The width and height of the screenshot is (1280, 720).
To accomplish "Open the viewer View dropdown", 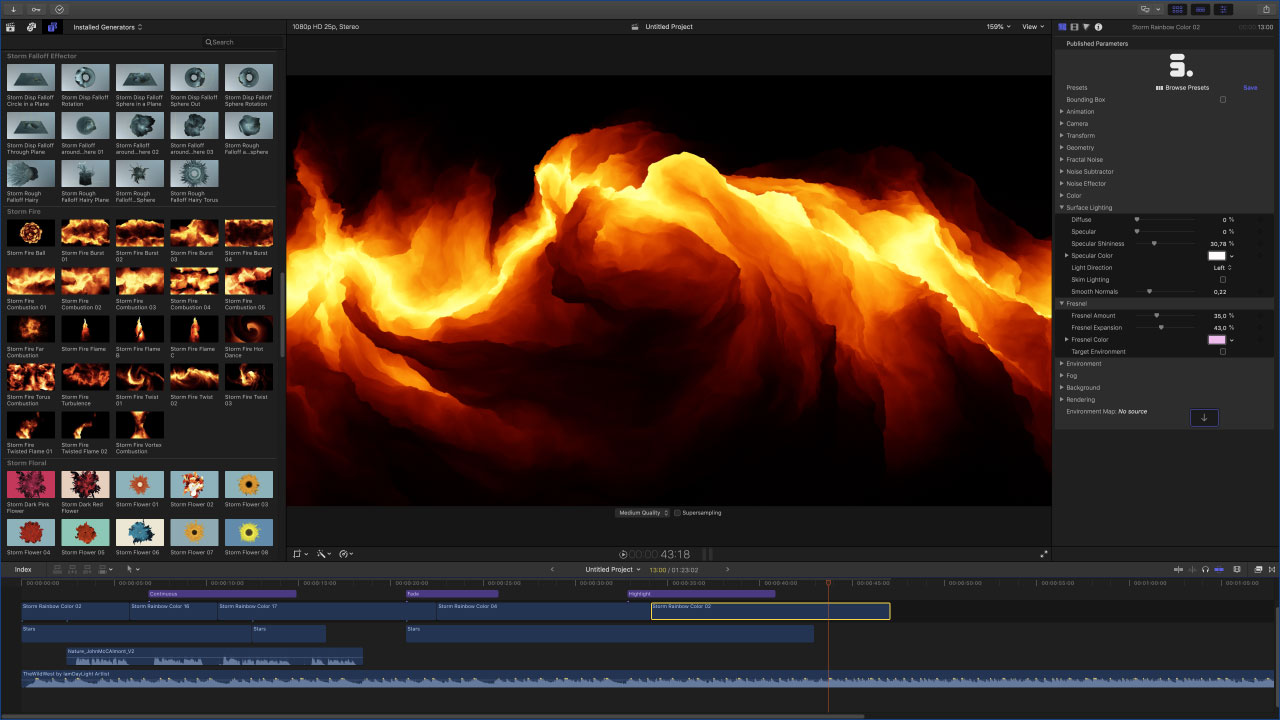I will pyautogui.click(x=1033, y=27).
